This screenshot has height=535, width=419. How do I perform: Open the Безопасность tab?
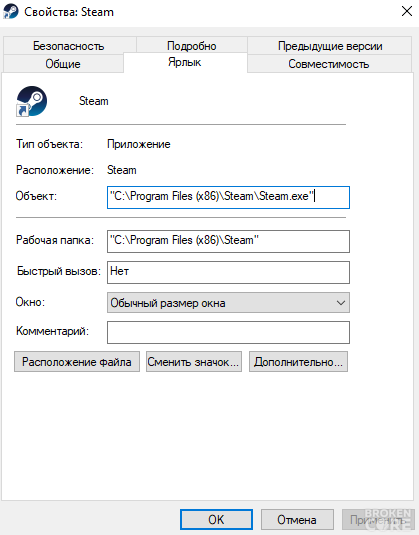pyautogui.click(x=69, y=46)
